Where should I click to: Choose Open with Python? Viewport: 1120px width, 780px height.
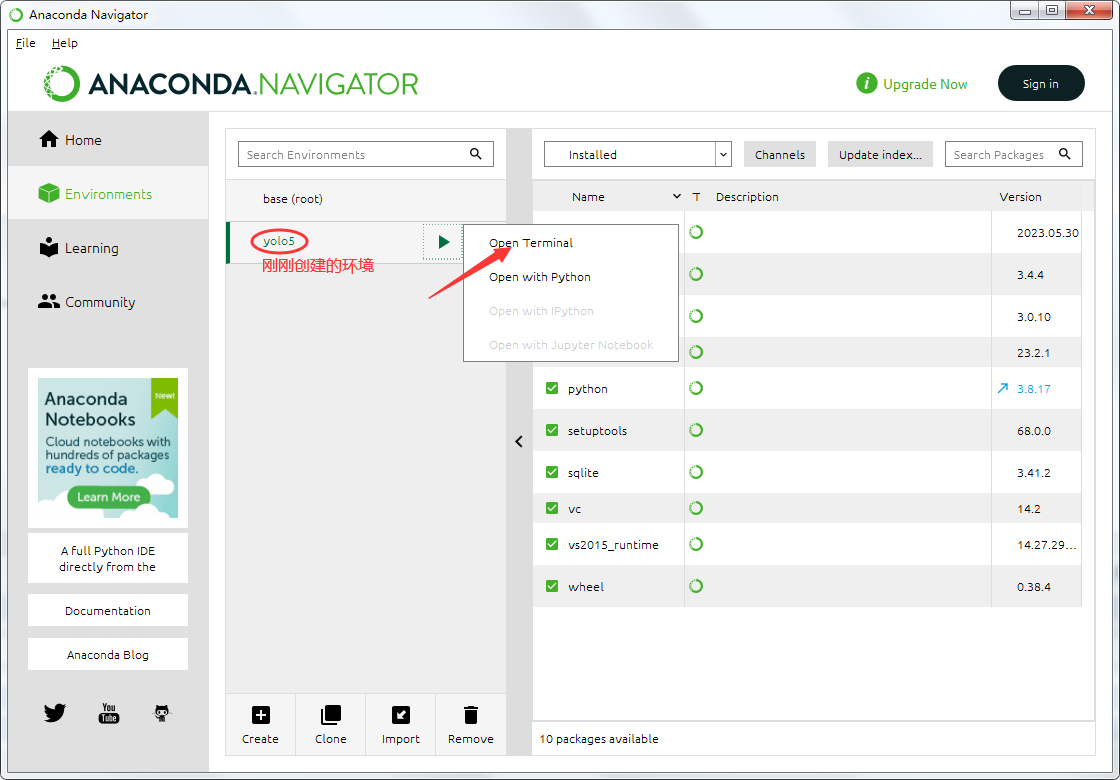(540, 277)
